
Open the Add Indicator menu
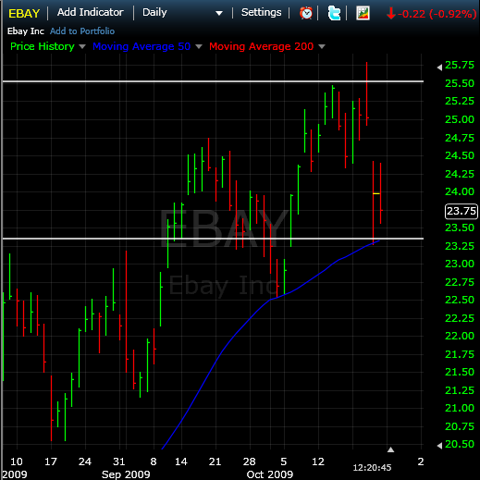coord(90,12)
